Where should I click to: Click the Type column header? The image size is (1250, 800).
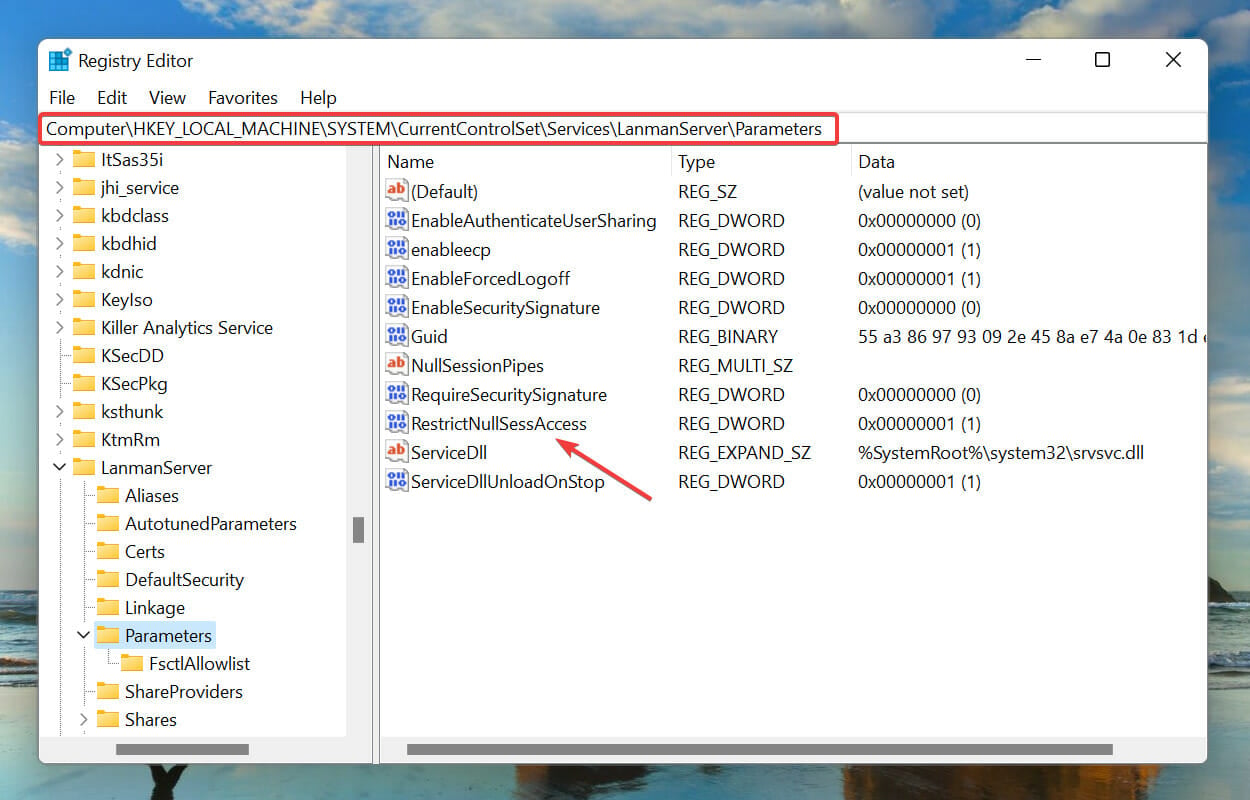pyautogui.click(x=761, y=161)
